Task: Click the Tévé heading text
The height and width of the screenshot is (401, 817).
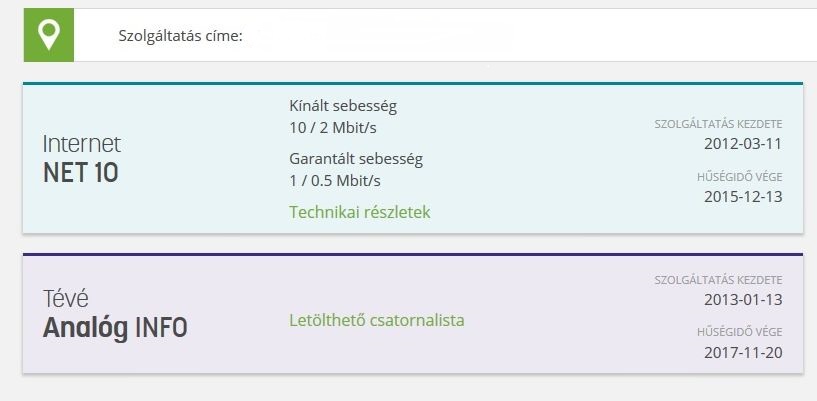Action: (x=67, y=297)
